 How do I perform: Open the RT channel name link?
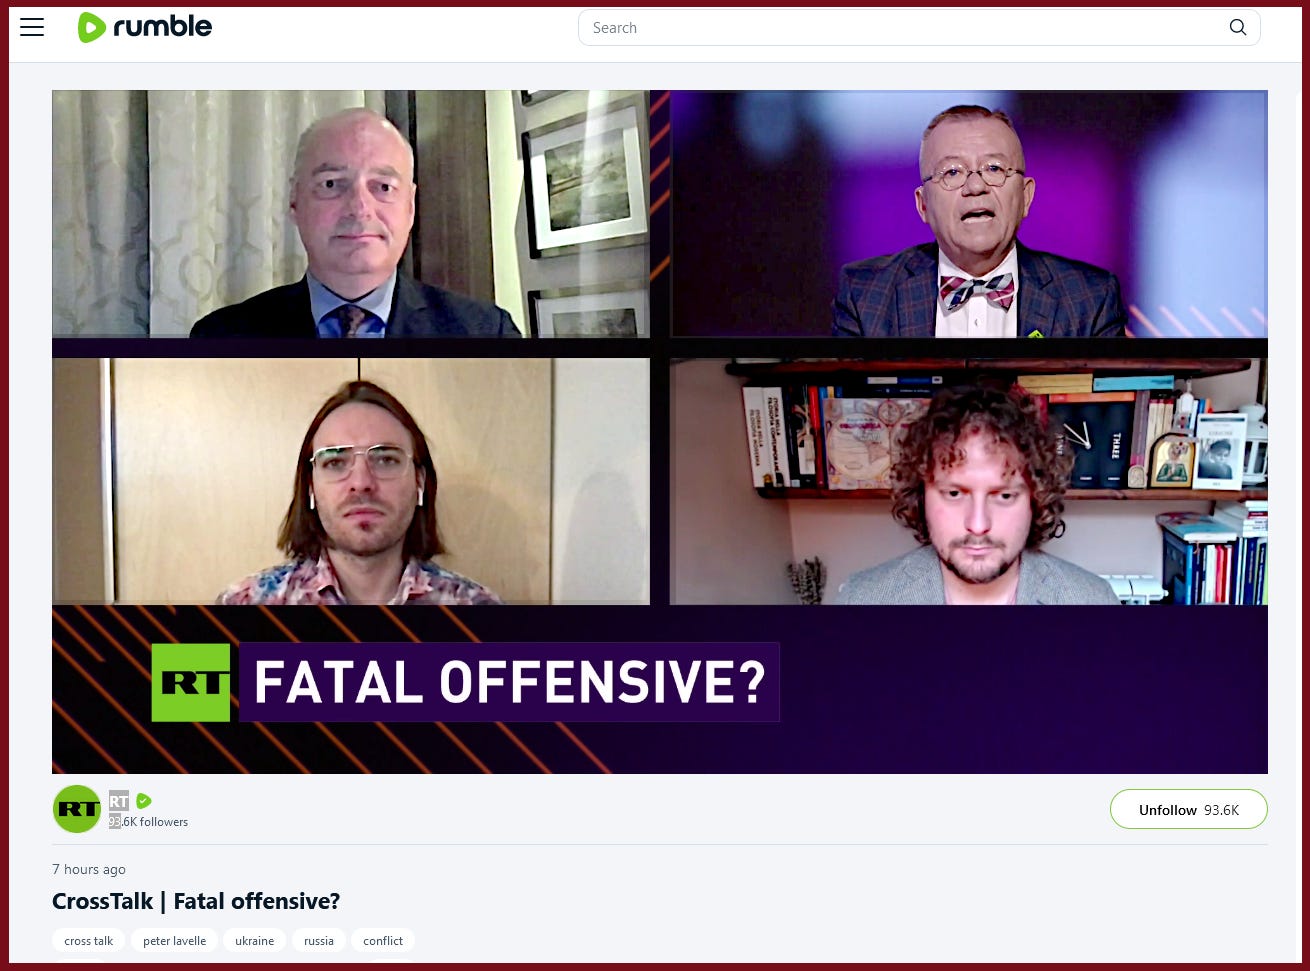tap(119, 801)
